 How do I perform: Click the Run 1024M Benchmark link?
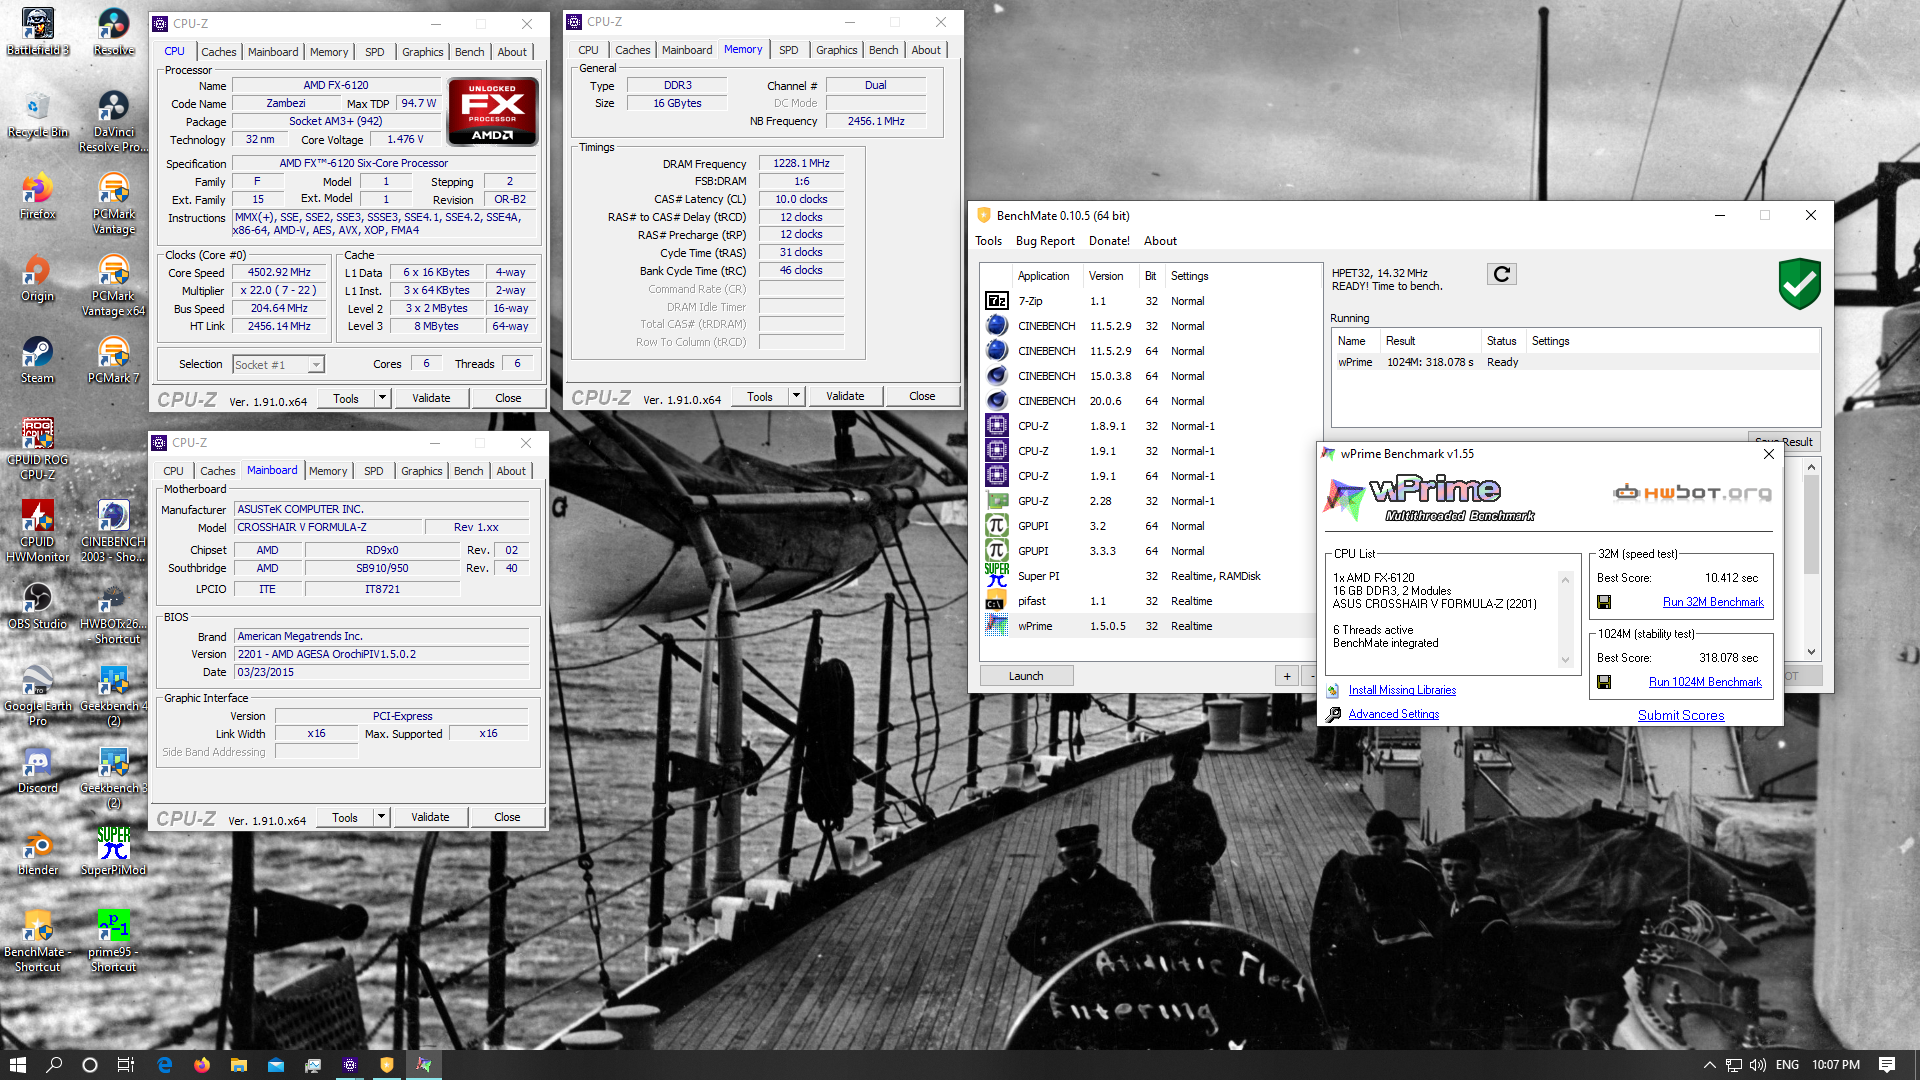tap(1705, 682)
